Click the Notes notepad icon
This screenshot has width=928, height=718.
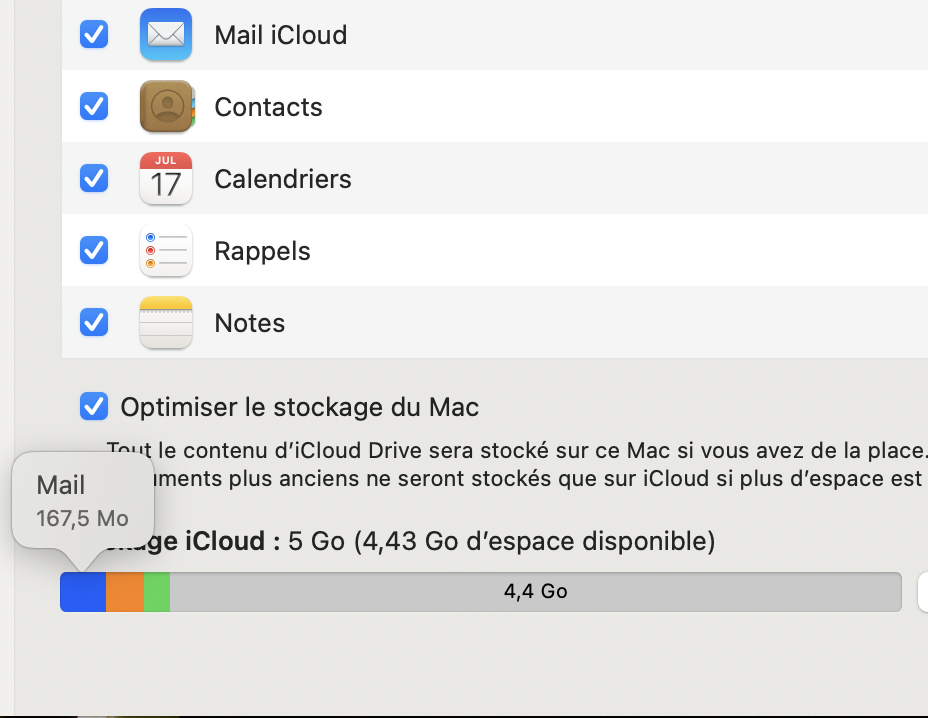point(166,323)
